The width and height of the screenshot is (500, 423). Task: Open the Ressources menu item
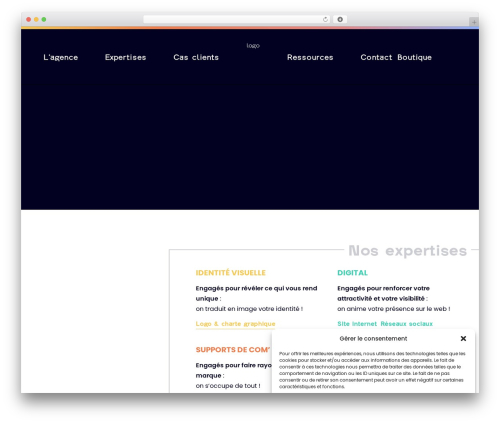[x=310, y=57]
